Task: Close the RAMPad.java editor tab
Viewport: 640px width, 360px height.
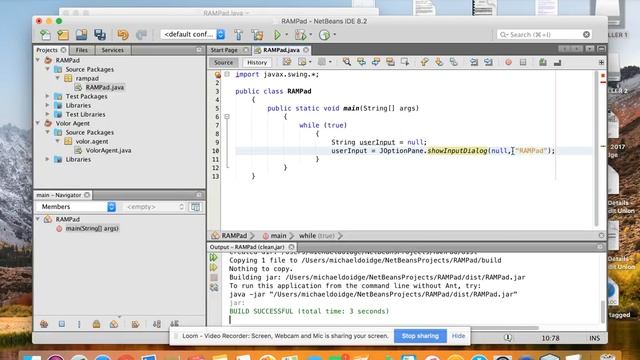Action: [x=306, y=50]
